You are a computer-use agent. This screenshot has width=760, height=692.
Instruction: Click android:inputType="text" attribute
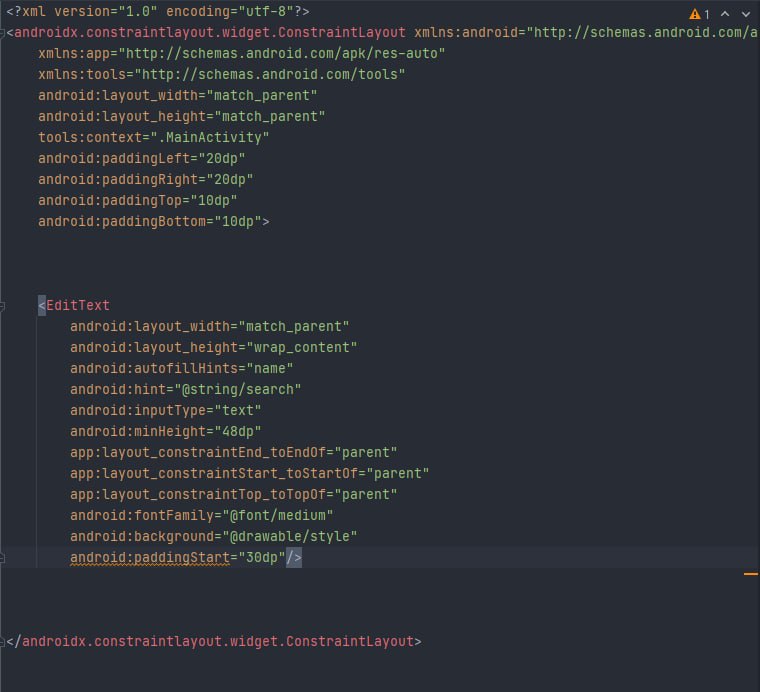click(166, 410)
